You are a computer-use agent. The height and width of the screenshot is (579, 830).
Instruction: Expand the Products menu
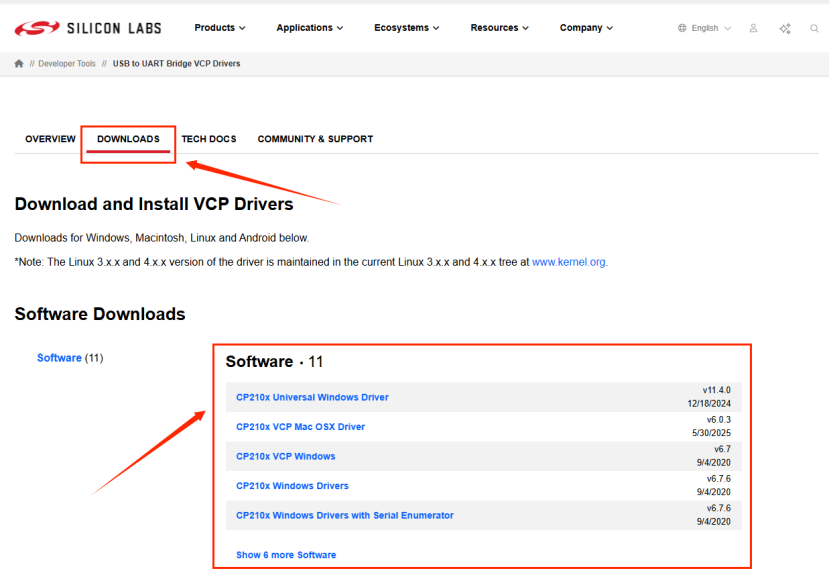coord(219,28)
